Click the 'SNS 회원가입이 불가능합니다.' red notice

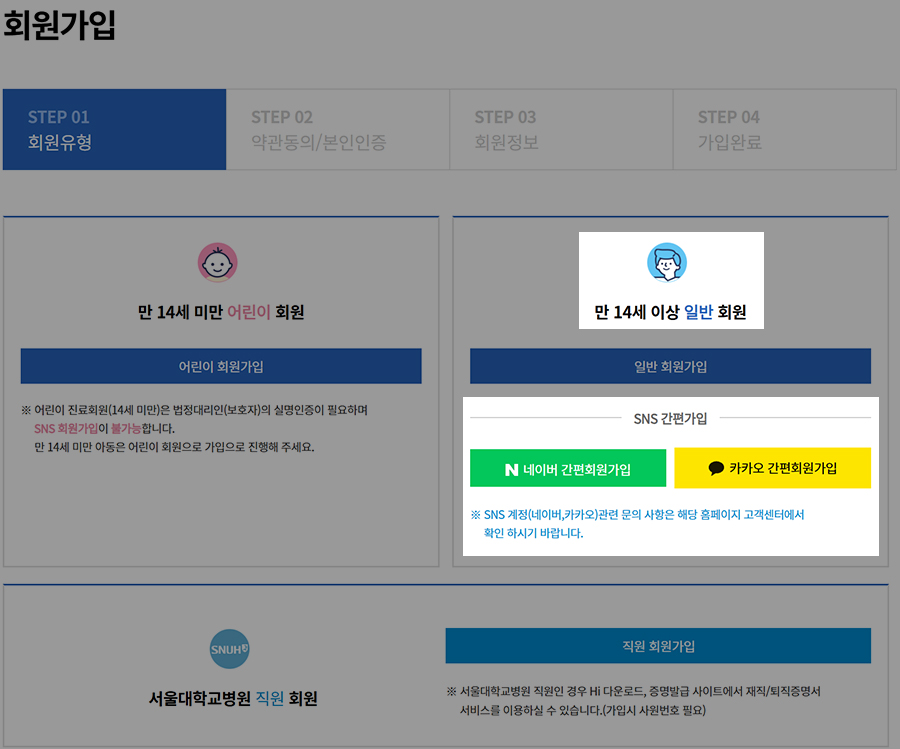tap(104, 428)
